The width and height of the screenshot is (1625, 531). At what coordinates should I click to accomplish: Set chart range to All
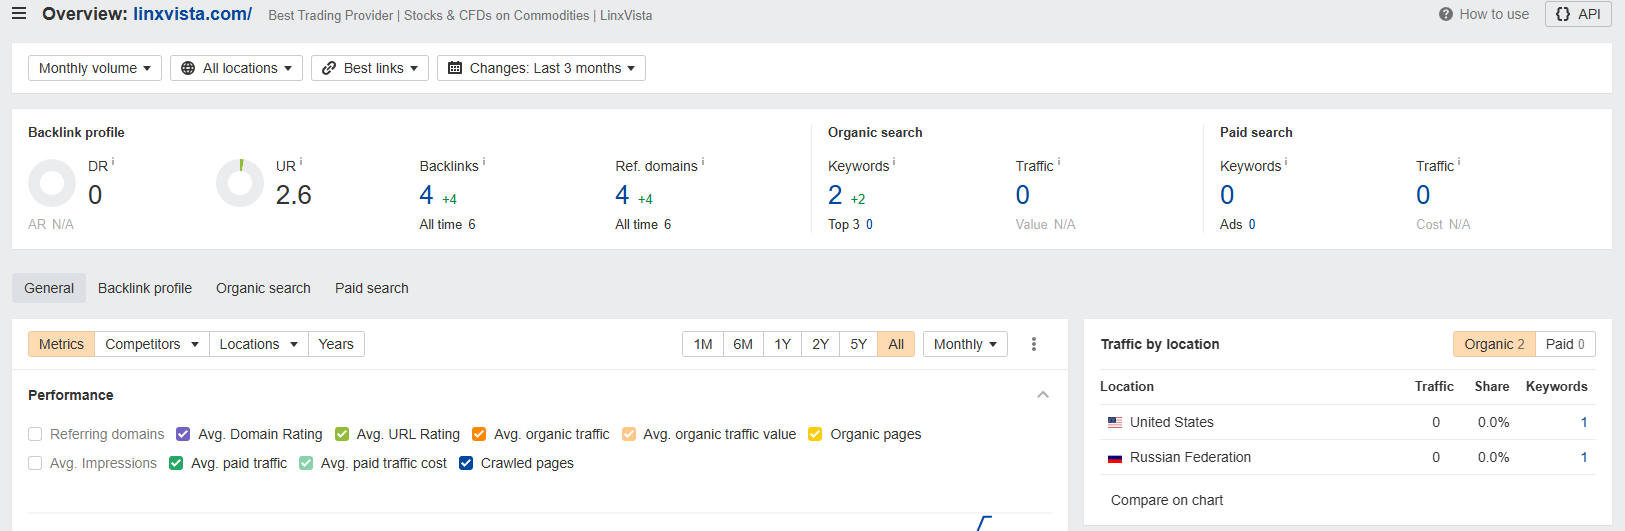click(x=896, y=344)
